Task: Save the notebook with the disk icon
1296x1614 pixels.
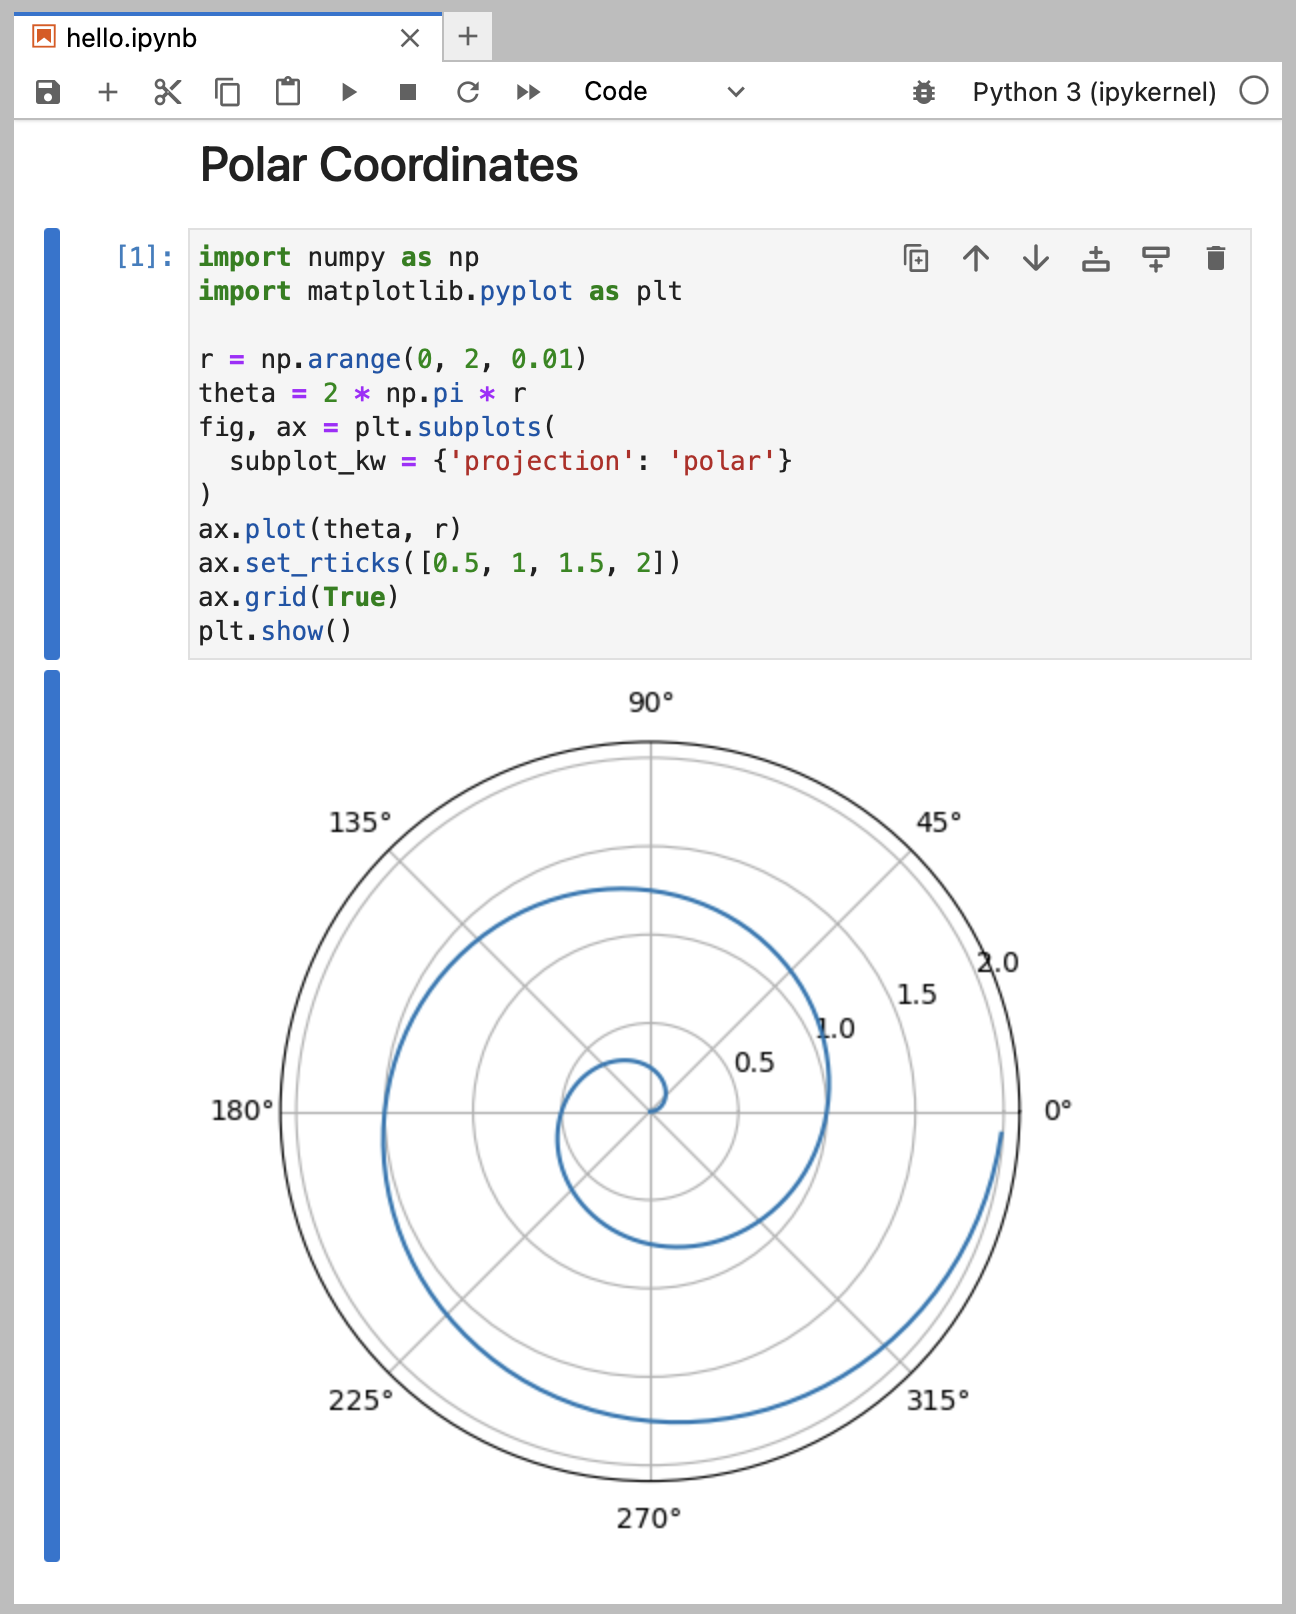Action: coord(48,92)
